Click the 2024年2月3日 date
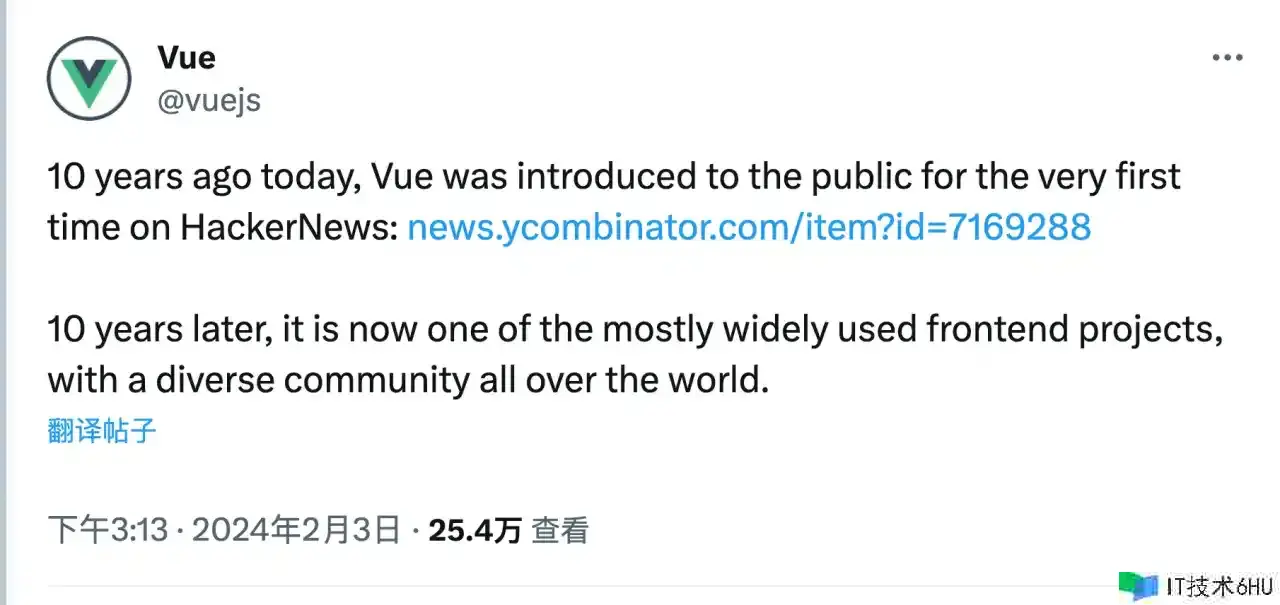The image size is (1280, 605). (x=295, y=530)
